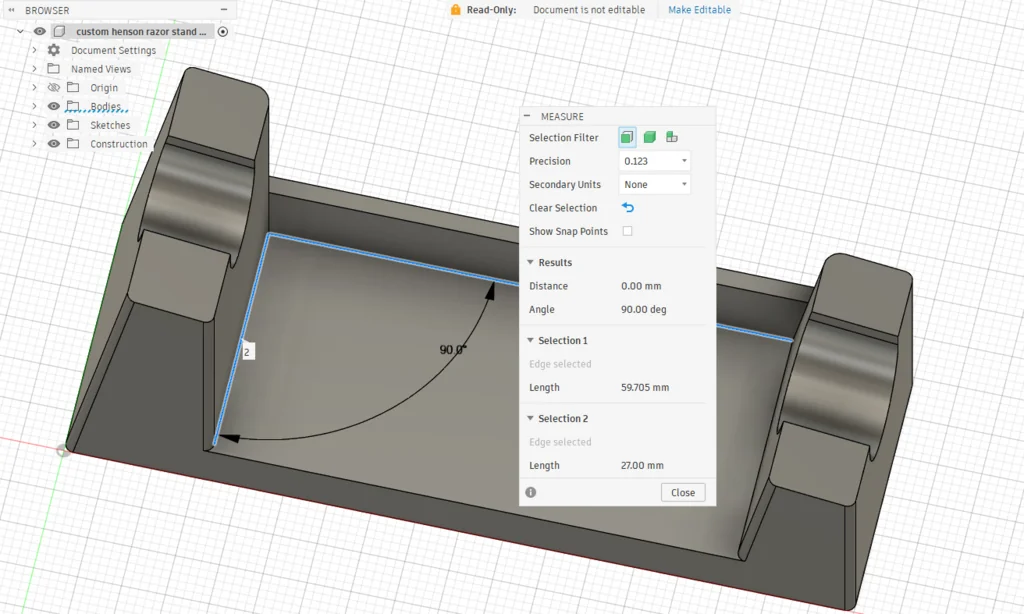This screenshot has height=614, width=1024.
Task: Open the Secondary Units dropdown
Action: click(655, 184)
